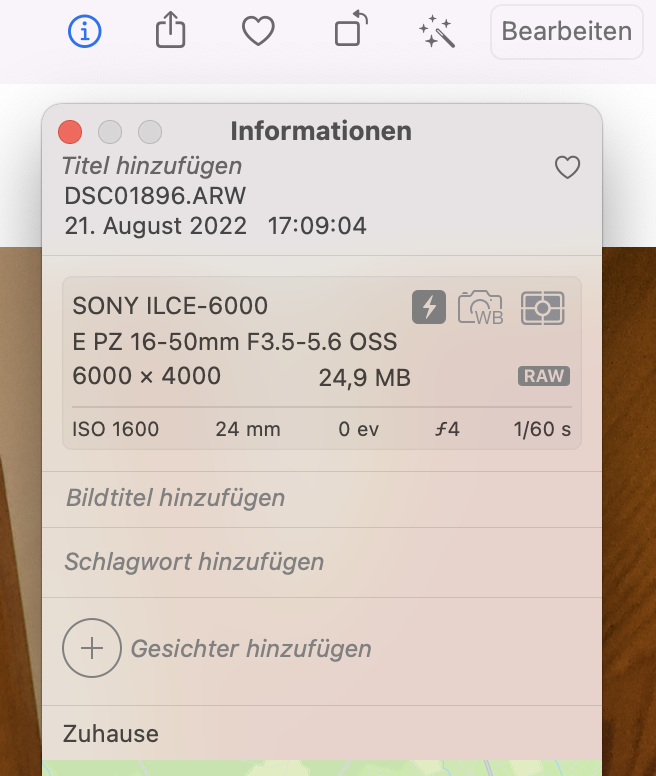Screen dimensions: 656x776
Task: Toggle favorite heart in Informationen panel
Action: coord(567,168)
